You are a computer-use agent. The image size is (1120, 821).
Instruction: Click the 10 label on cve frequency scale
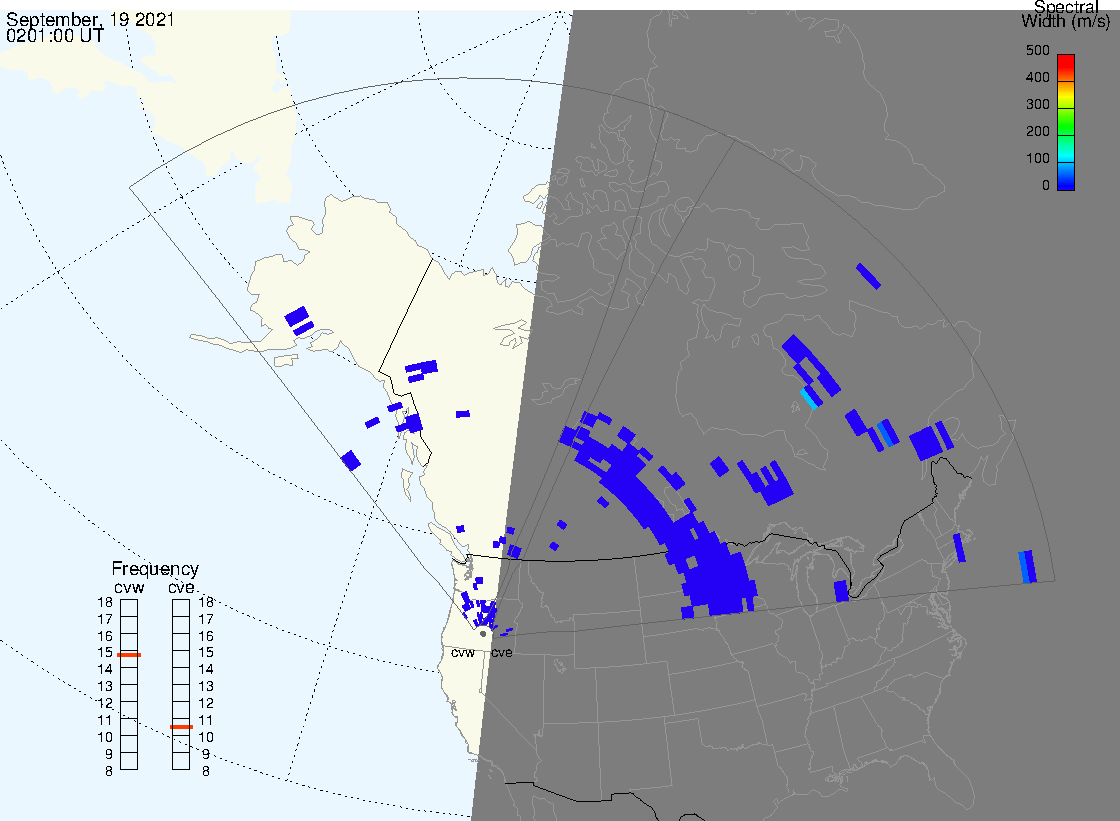click(x=206, y=737)
